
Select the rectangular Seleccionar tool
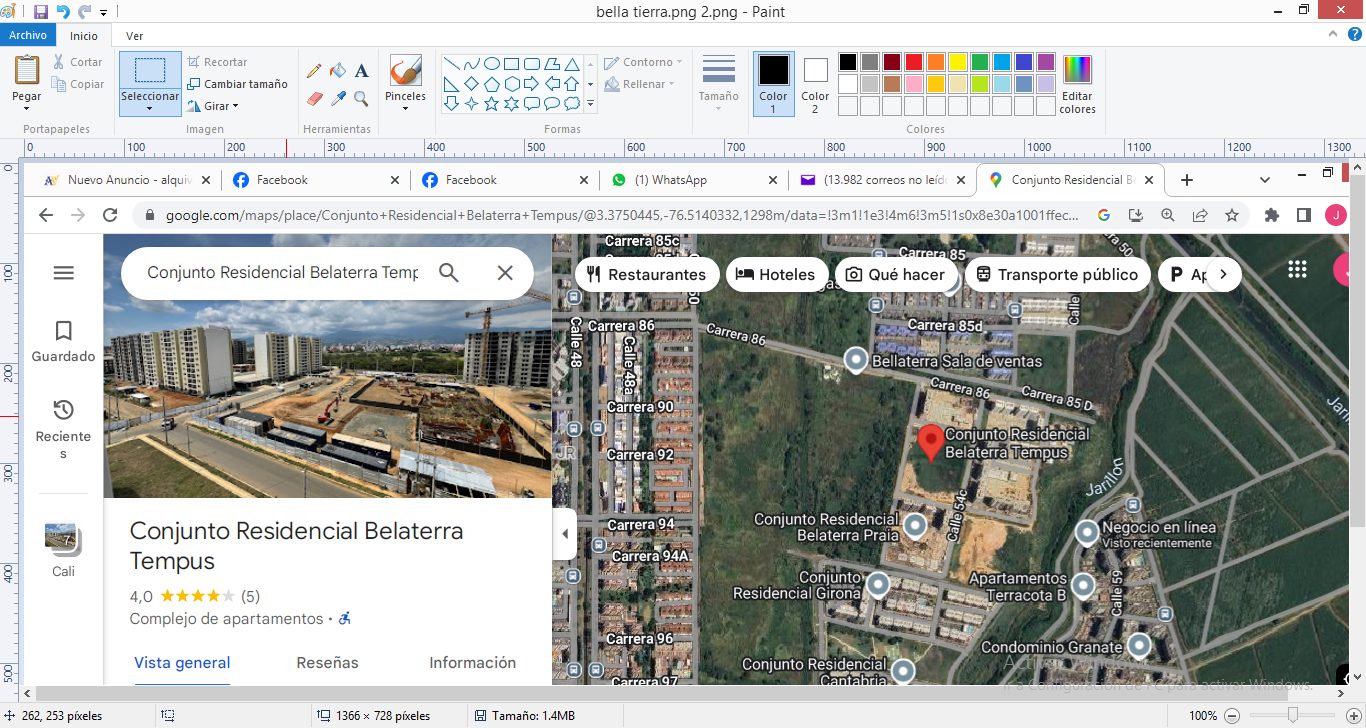click(x=150, y=70)
